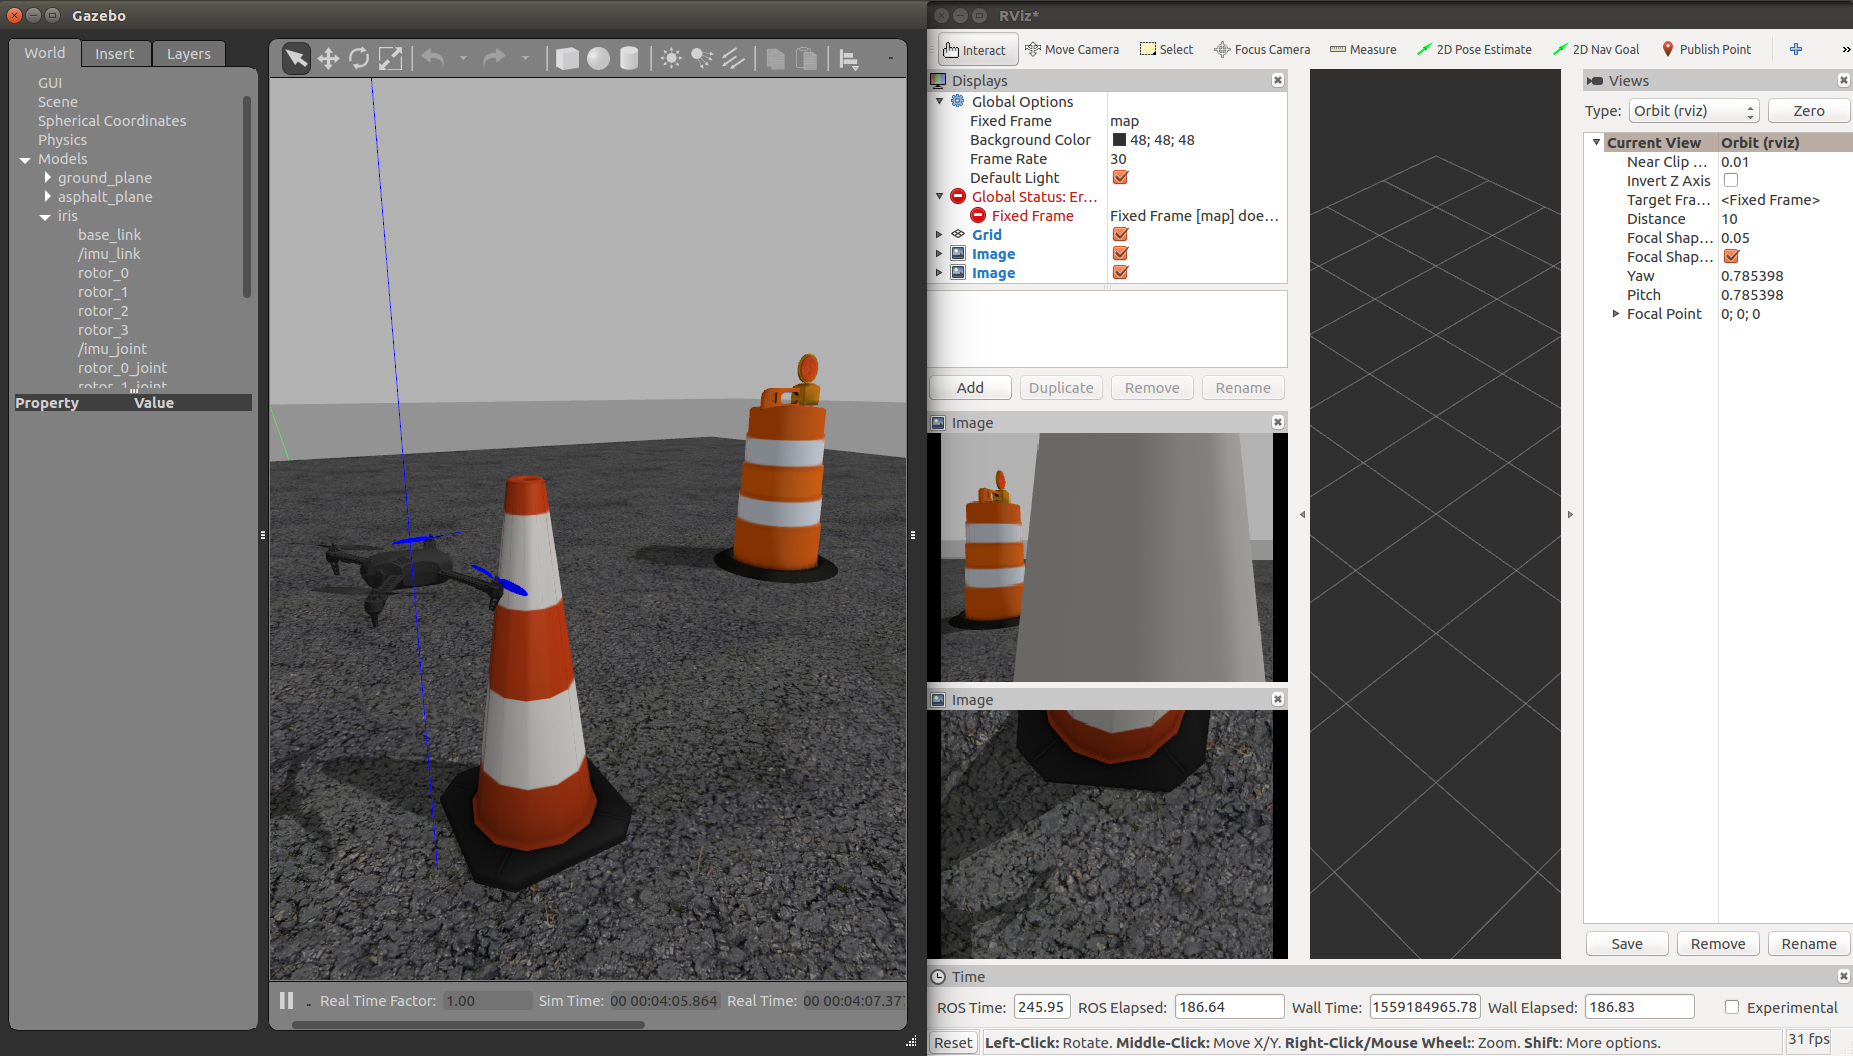
Task: Toggle the Default Light checkbox
Action: (1120, 178)
